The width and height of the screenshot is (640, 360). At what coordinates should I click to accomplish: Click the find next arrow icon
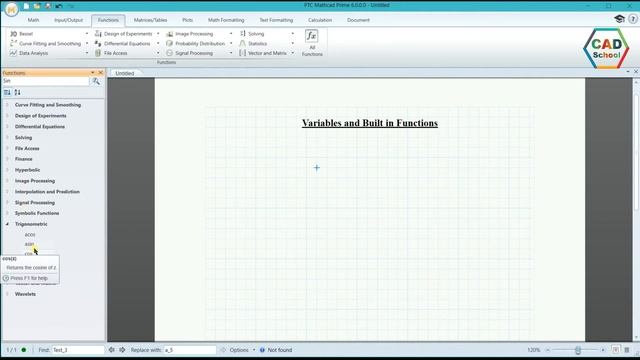[x=122, y=350]
